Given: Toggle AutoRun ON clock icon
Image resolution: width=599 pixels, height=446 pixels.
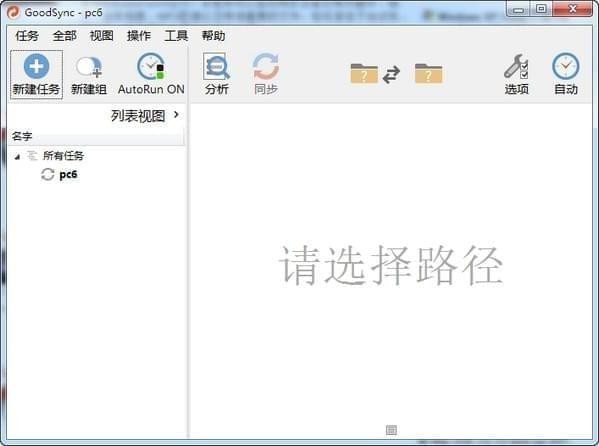Looking at the screenshot, I should pyautogui.click(x=151, y=66).
